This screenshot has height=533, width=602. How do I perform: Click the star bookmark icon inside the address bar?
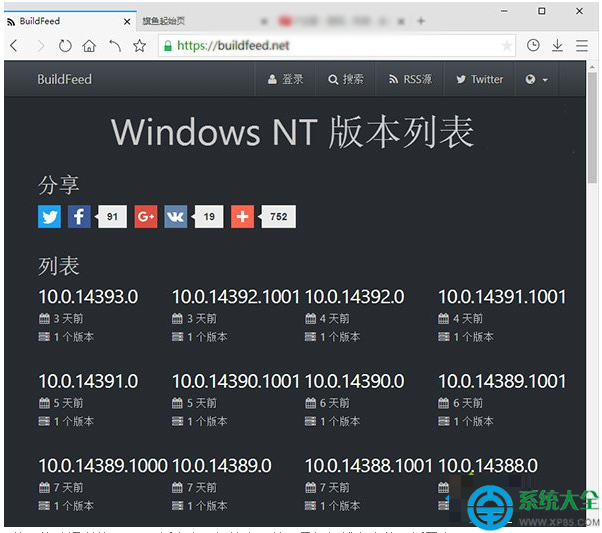pos(507,46)
